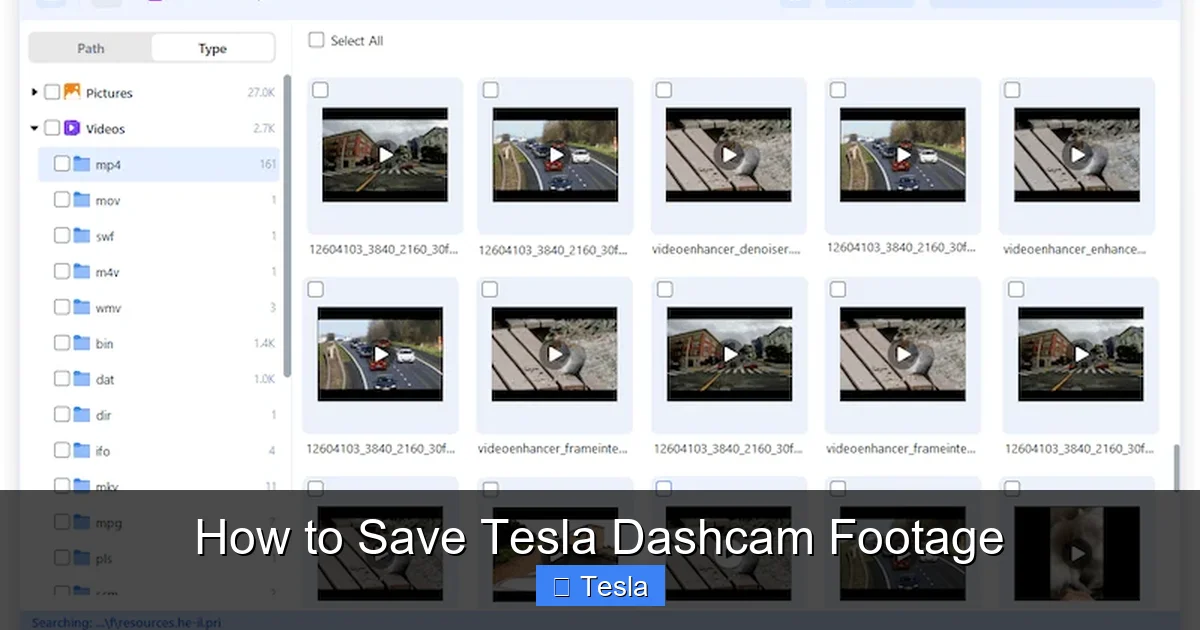Viewport: 1200px width, 630px height.
Task: Play the videoenhancer_enhance video preview
Action: (x=1077, y=155)
